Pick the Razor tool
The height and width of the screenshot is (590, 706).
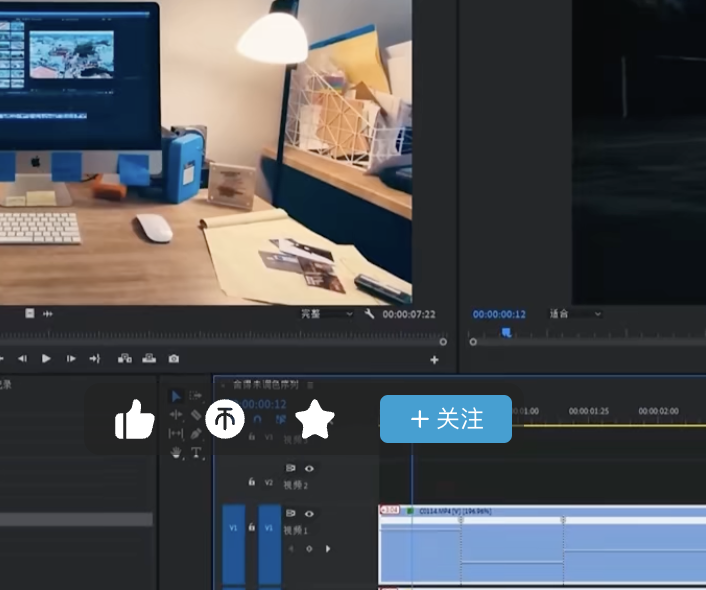coord(196,414)
